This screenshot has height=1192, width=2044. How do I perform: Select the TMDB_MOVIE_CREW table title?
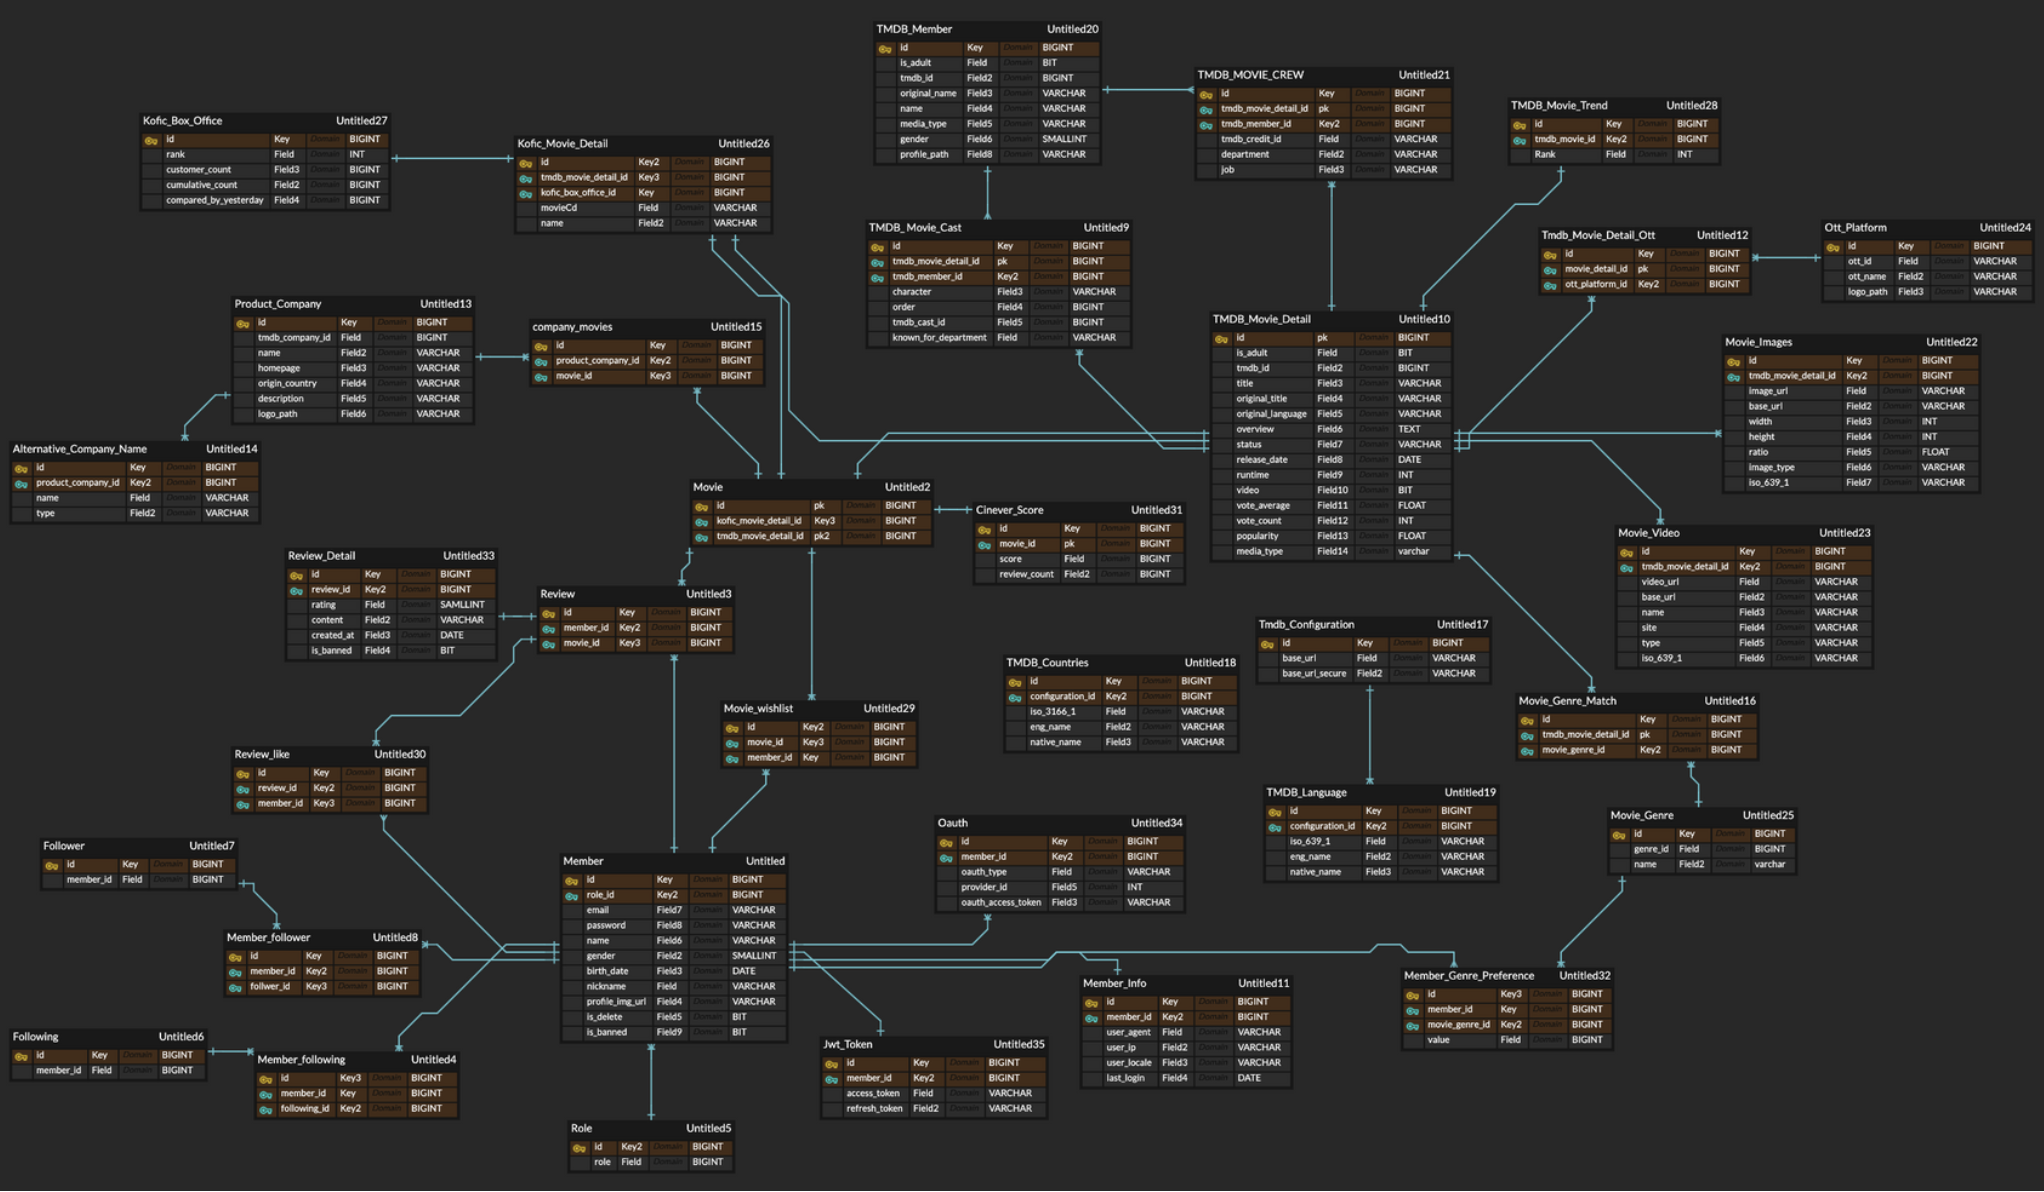pos(1250,75)
